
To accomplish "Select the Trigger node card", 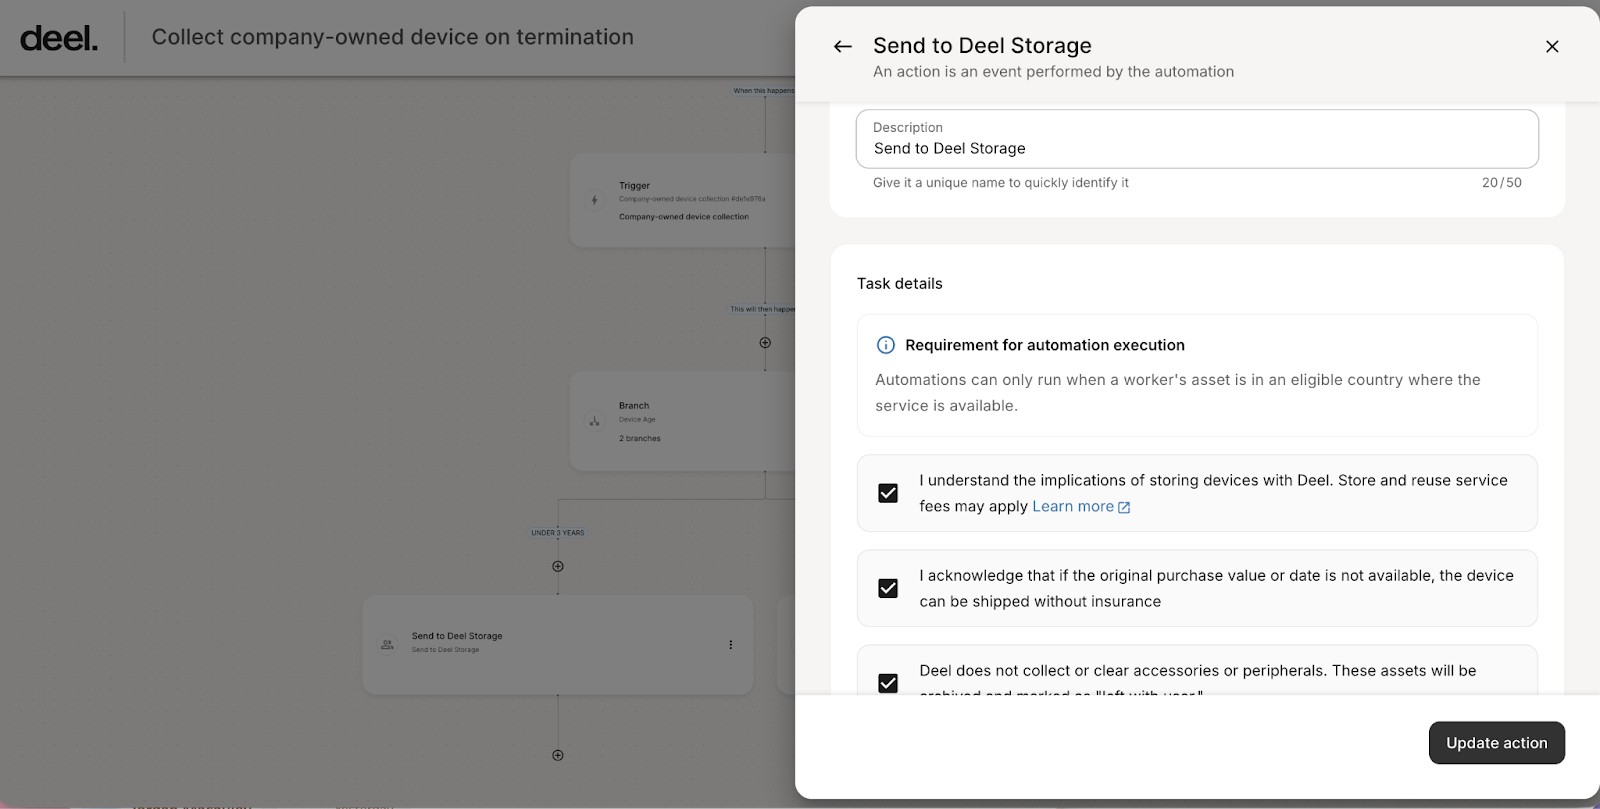I will 680,200.
